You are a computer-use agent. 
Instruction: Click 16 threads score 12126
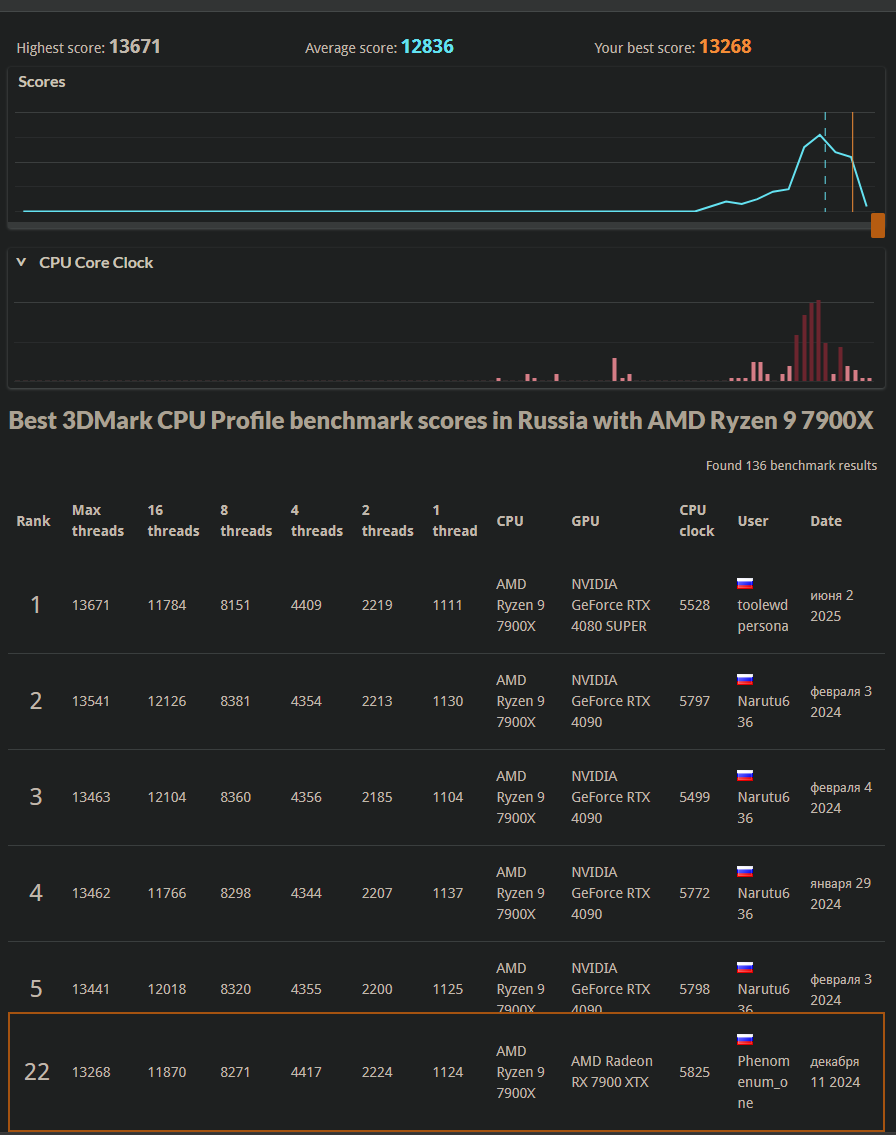pyautogui.click(x=166, y=701)
